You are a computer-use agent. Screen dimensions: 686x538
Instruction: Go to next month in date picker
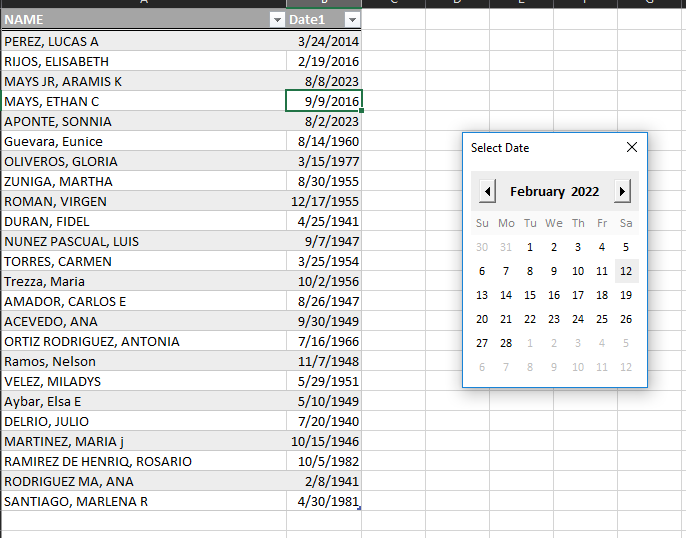(x=622, y=191)
